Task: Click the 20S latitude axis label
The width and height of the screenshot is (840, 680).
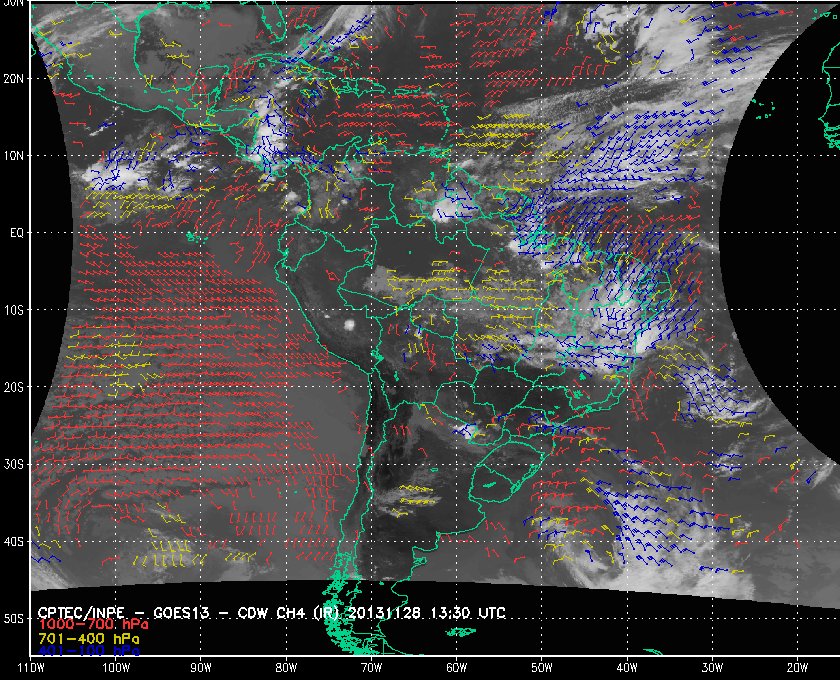Action: pos(13,387)
